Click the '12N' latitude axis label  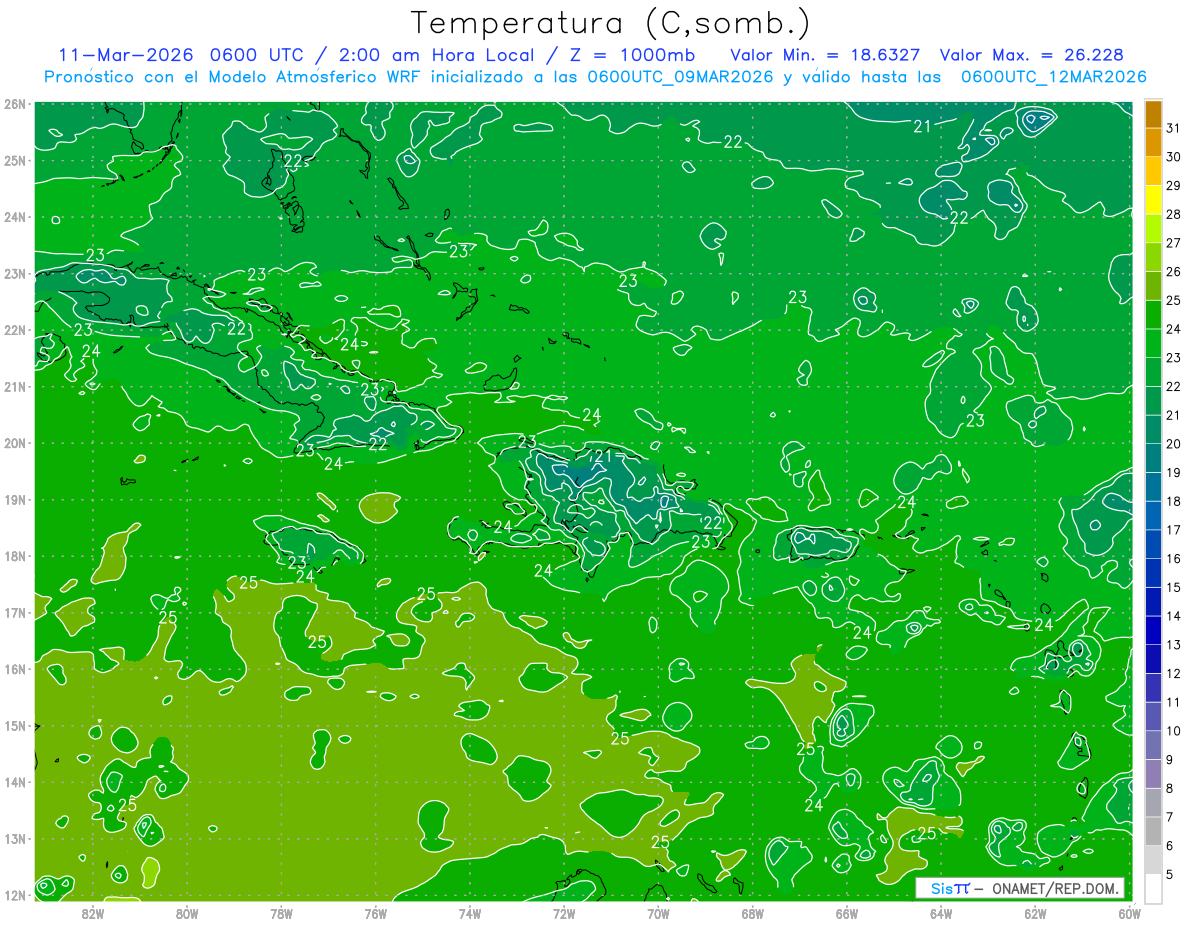(x=15, y=896)
